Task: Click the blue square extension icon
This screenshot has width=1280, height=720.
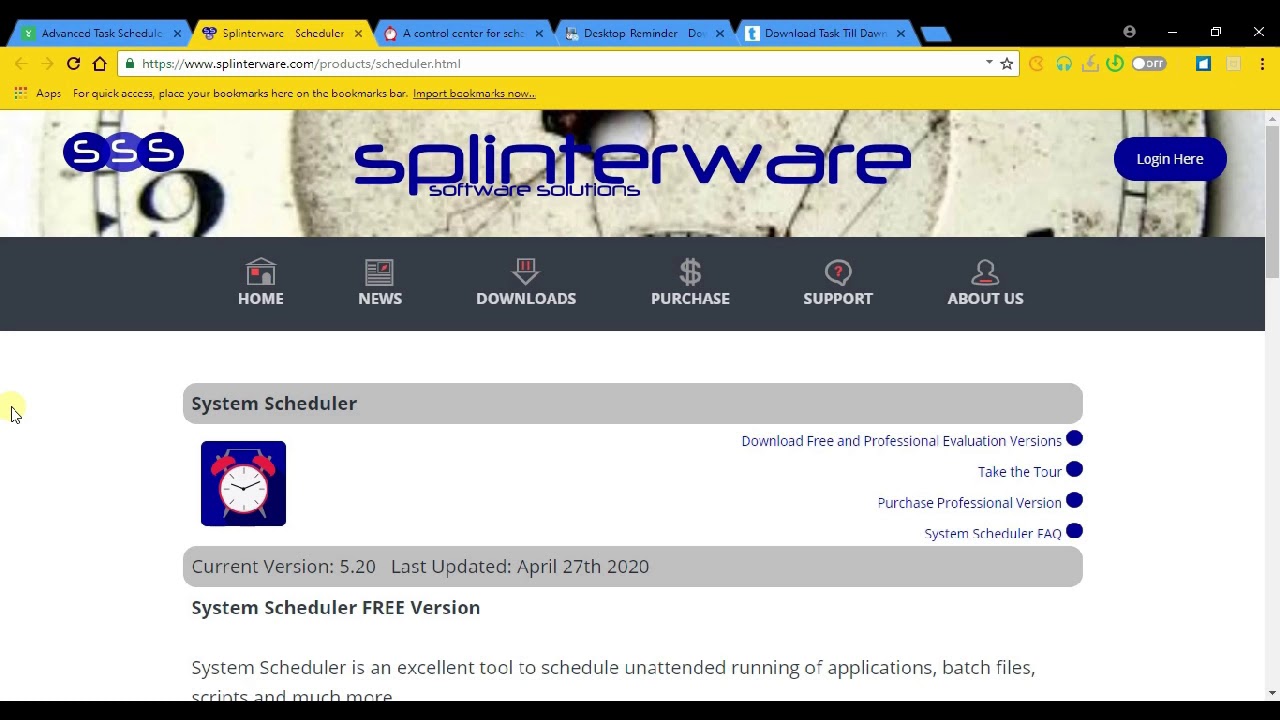Action: (x=1203, y=63)
